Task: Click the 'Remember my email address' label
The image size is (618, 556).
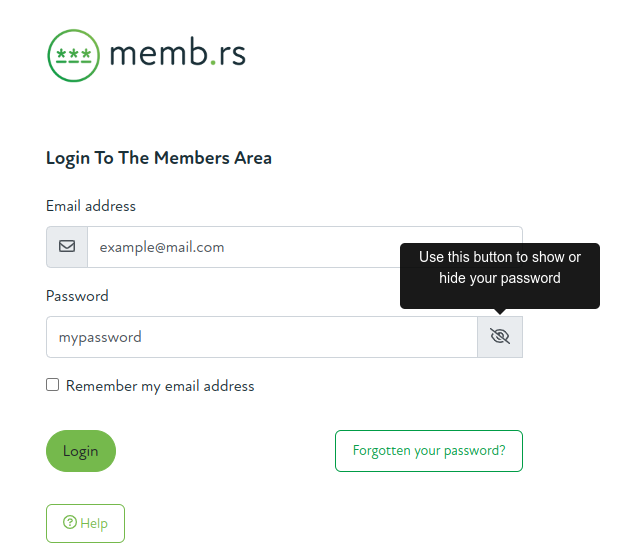Action: 160,386
